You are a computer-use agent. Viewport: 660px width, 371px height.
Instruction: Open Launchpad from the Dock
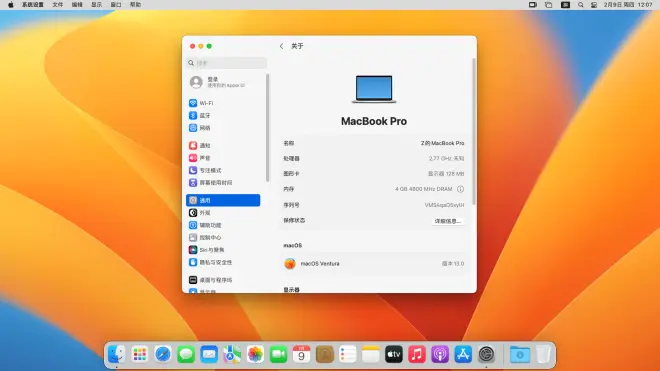coord(139,355)
